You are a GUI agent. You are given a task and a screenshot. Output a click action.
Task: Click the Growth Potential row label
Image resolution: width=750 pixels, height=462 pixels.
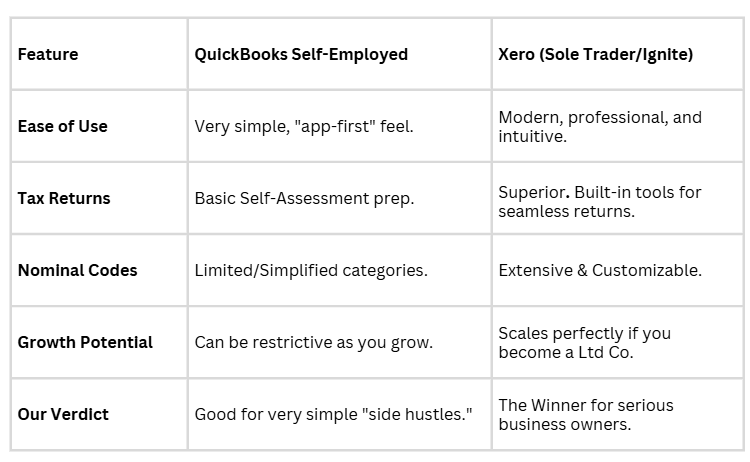click(85, 342)
